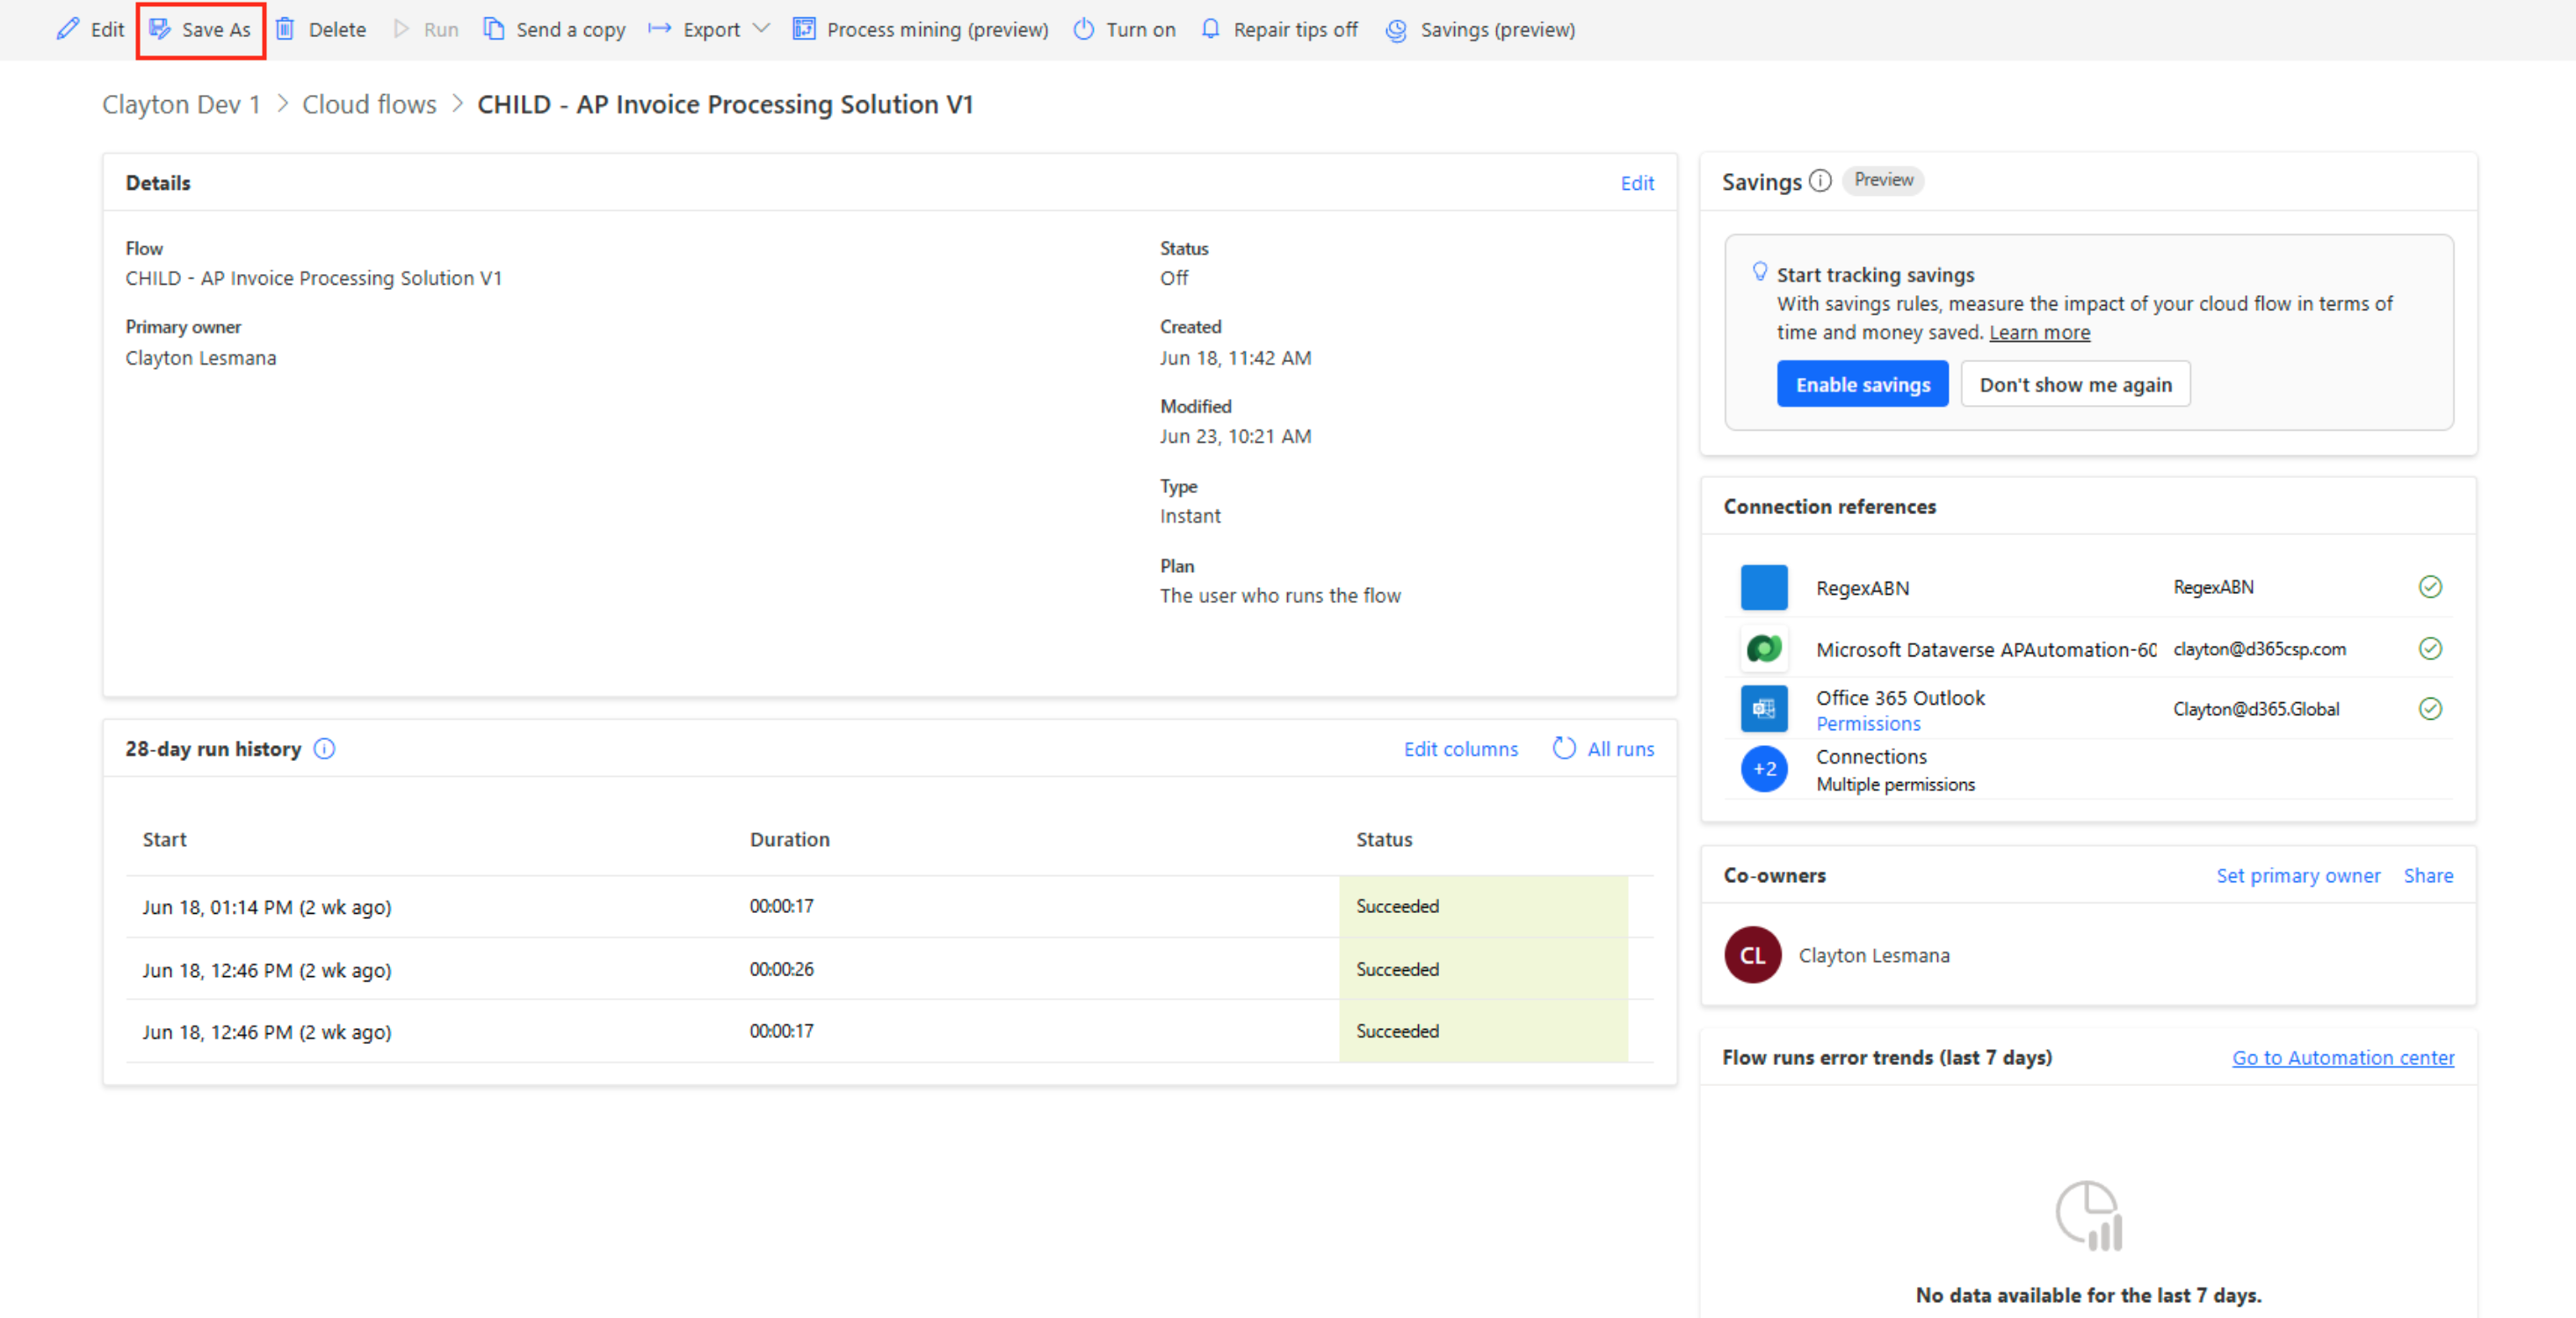Screen dimensions: 2576x1318
Task: Click the CL avatar for Clayton Lesmana
Action: (1752, 955)
